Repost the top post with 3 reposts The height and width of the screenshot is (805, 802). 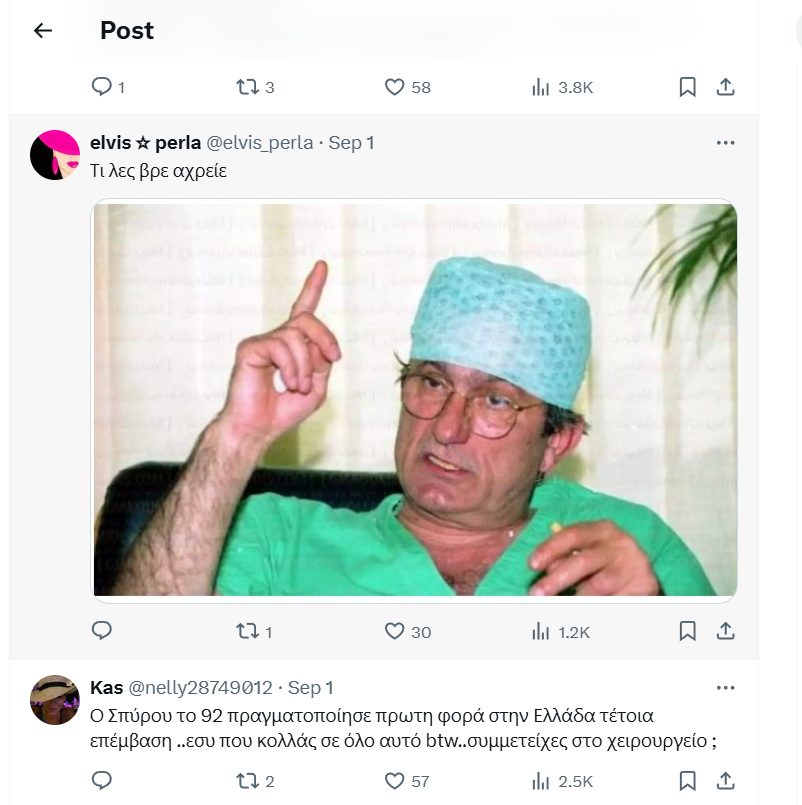[246, 87]
